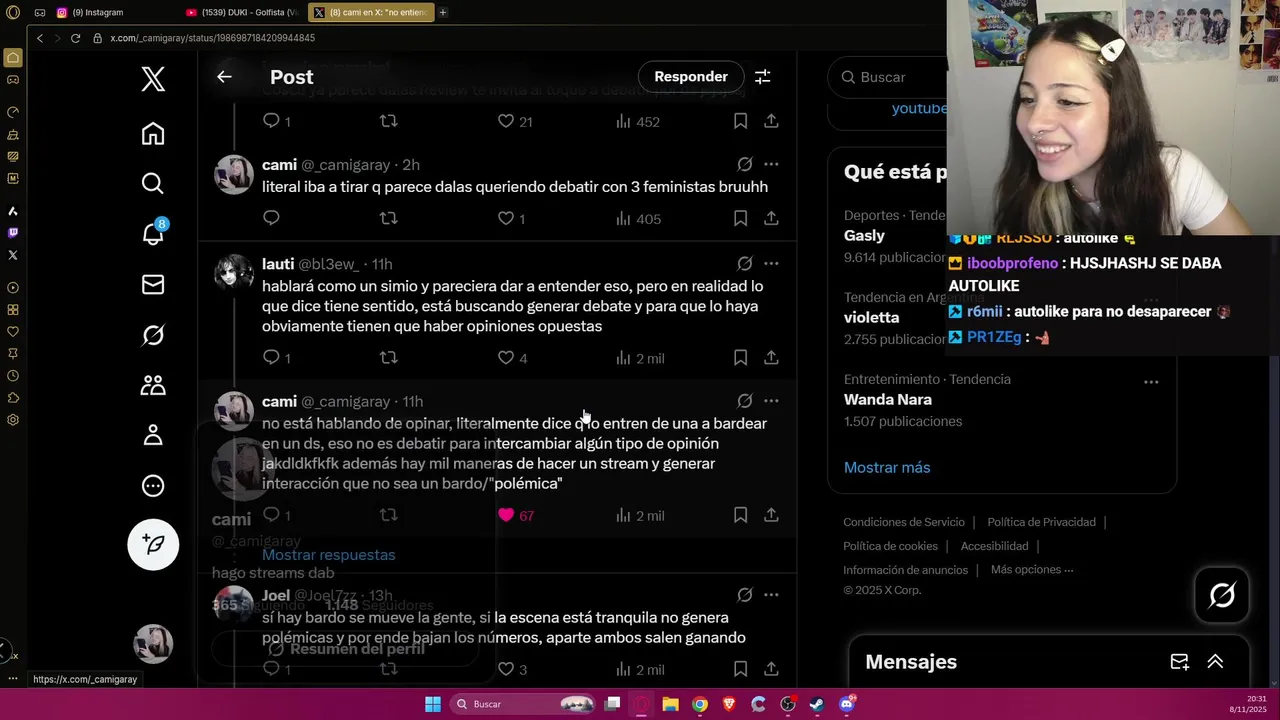Repost cami's 2h post
Screen dimensions: 1280x720
(x=389, y=218)
